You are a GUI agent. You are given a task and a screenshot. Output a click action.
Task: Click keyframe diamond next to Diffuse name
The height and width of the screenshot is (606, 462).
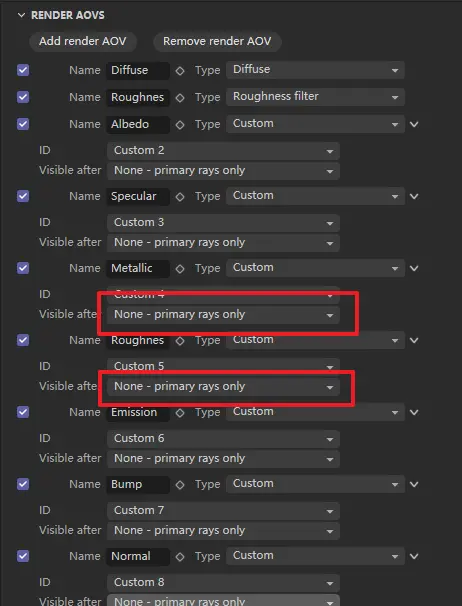pyautogui.click(x=180, y=71)
